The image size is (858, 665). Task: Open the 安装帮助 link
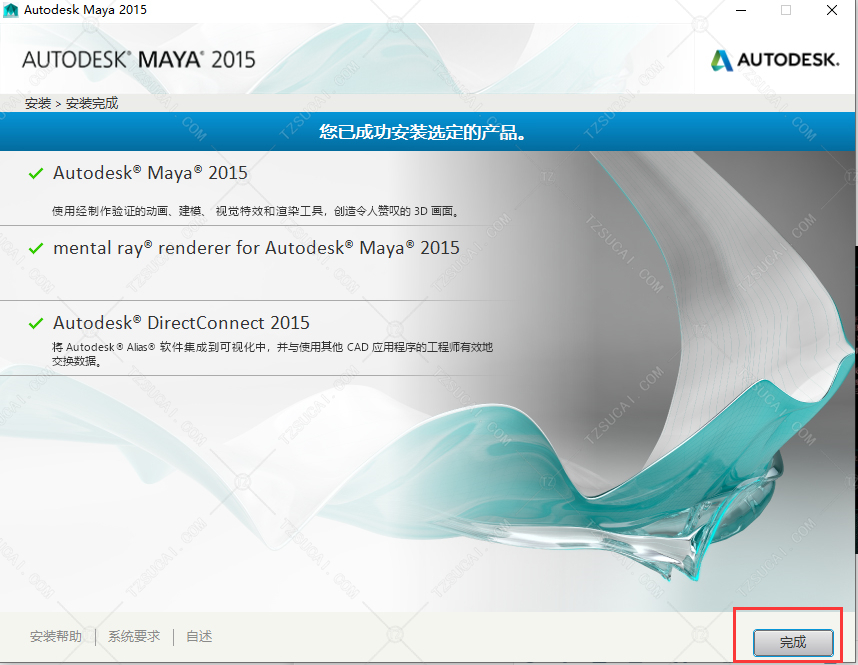pyautogui.click(x=56, y=637)
